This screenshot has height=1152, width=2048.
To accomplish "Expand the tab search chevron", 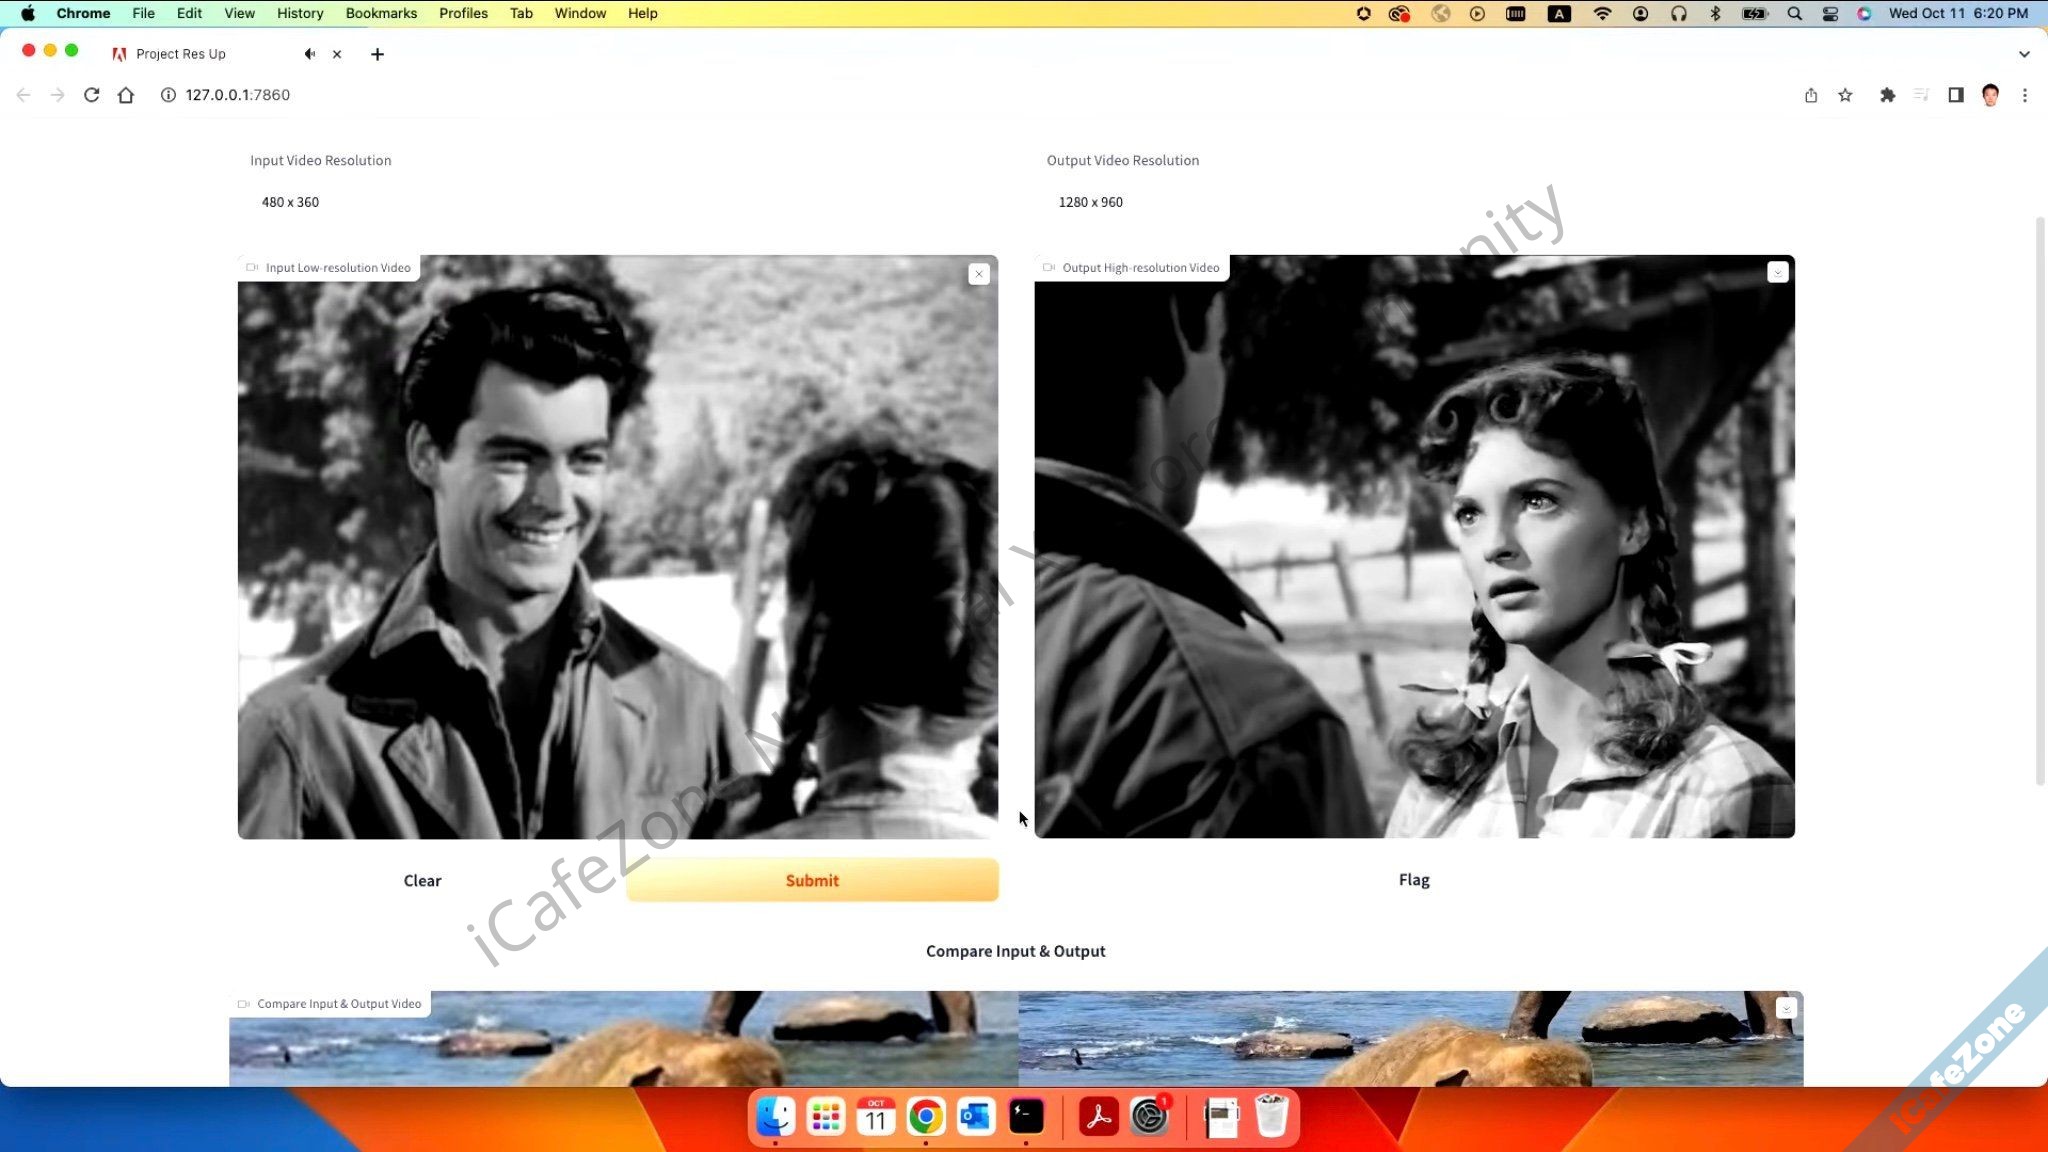I will pos(2024,54).
